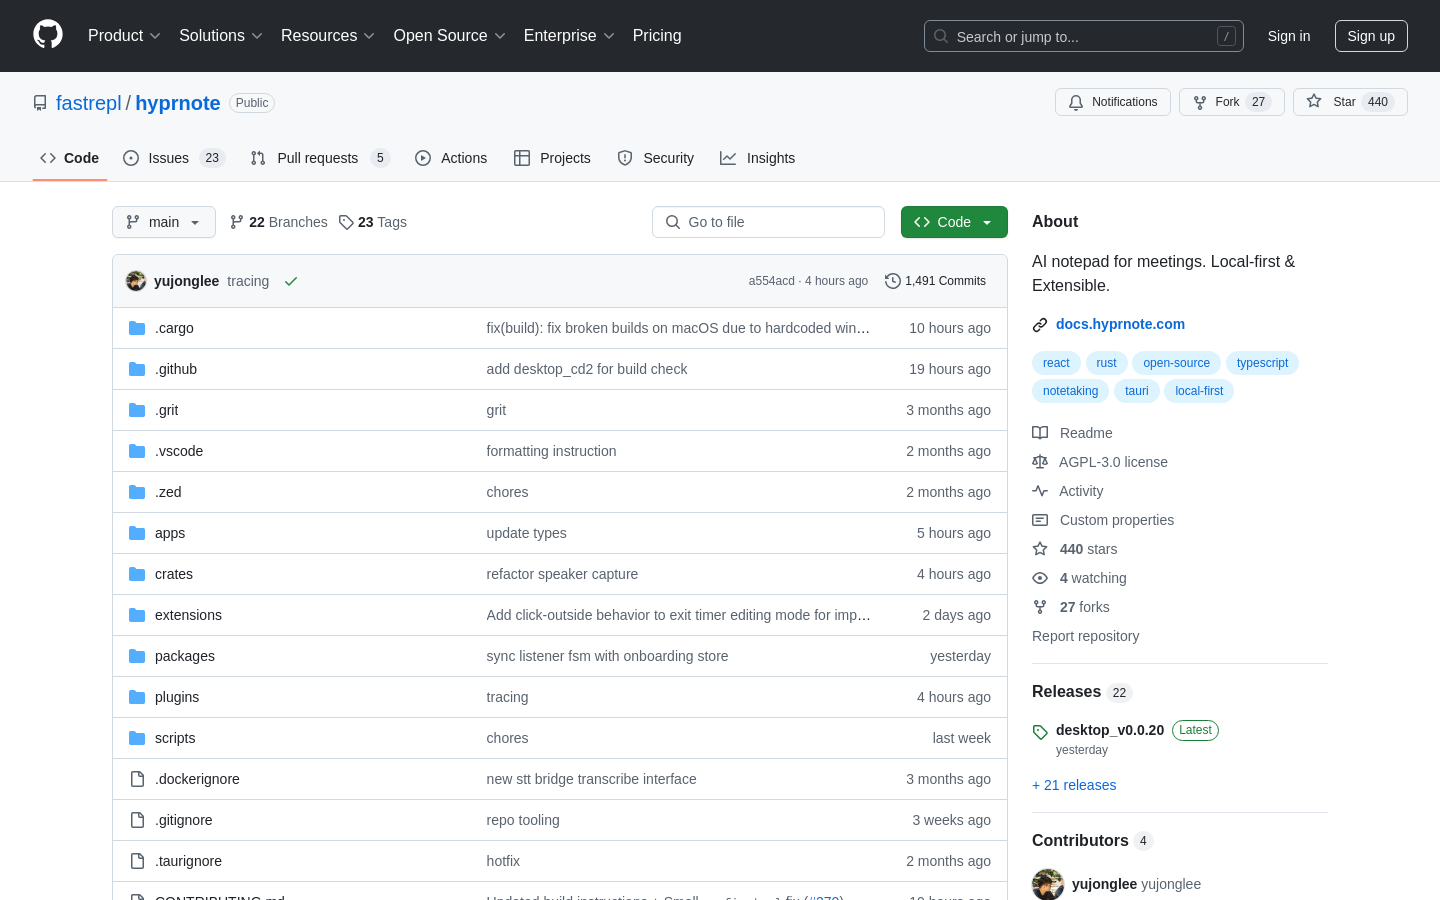Open the Actions tab
The width and height of the screenshot is (1440, 900).
(451, 158)
